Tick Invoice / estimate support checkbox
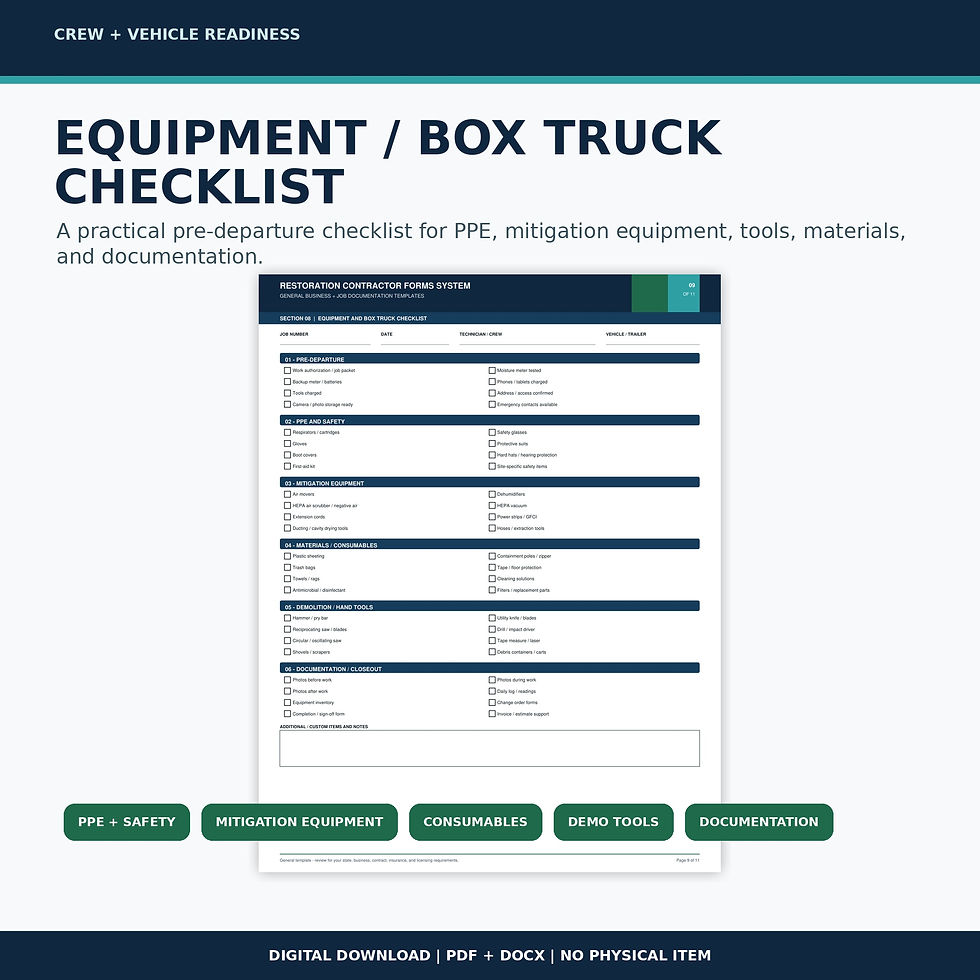Image resolution: width=980 pixels, height=980 pixels. click(492, 714)
